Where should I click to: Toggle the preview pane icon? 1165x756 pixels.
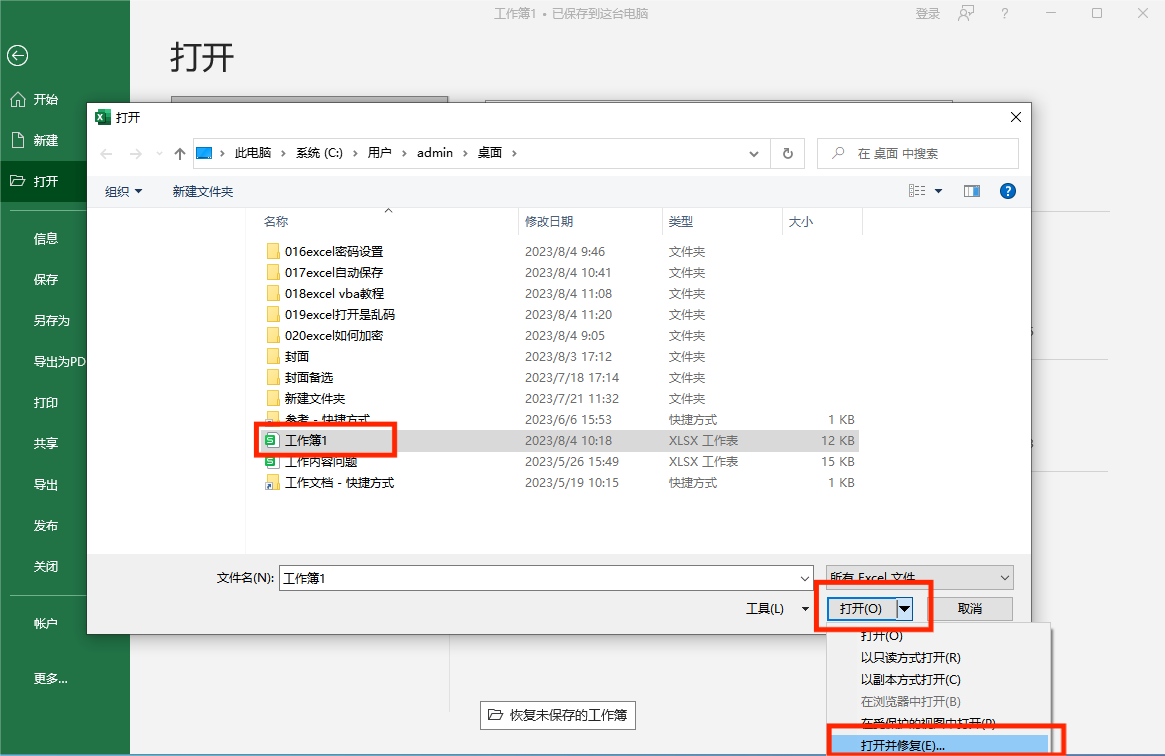click(x=971, y=190)
